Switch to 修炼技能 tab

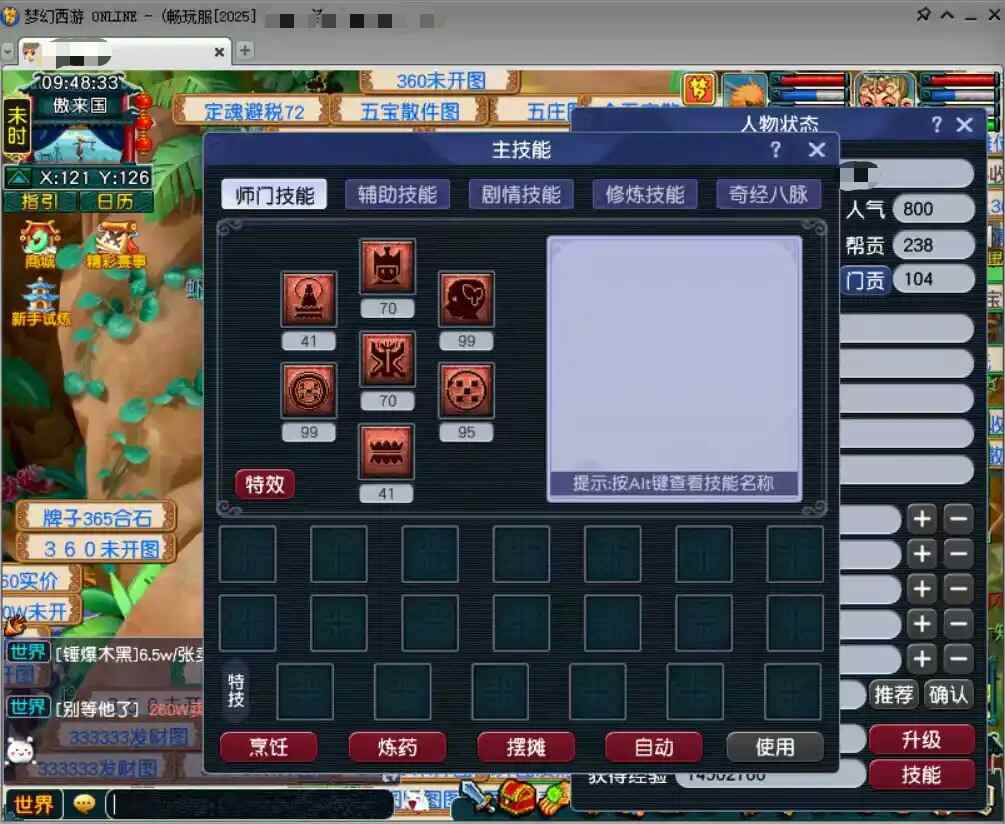tap(645, 195)
